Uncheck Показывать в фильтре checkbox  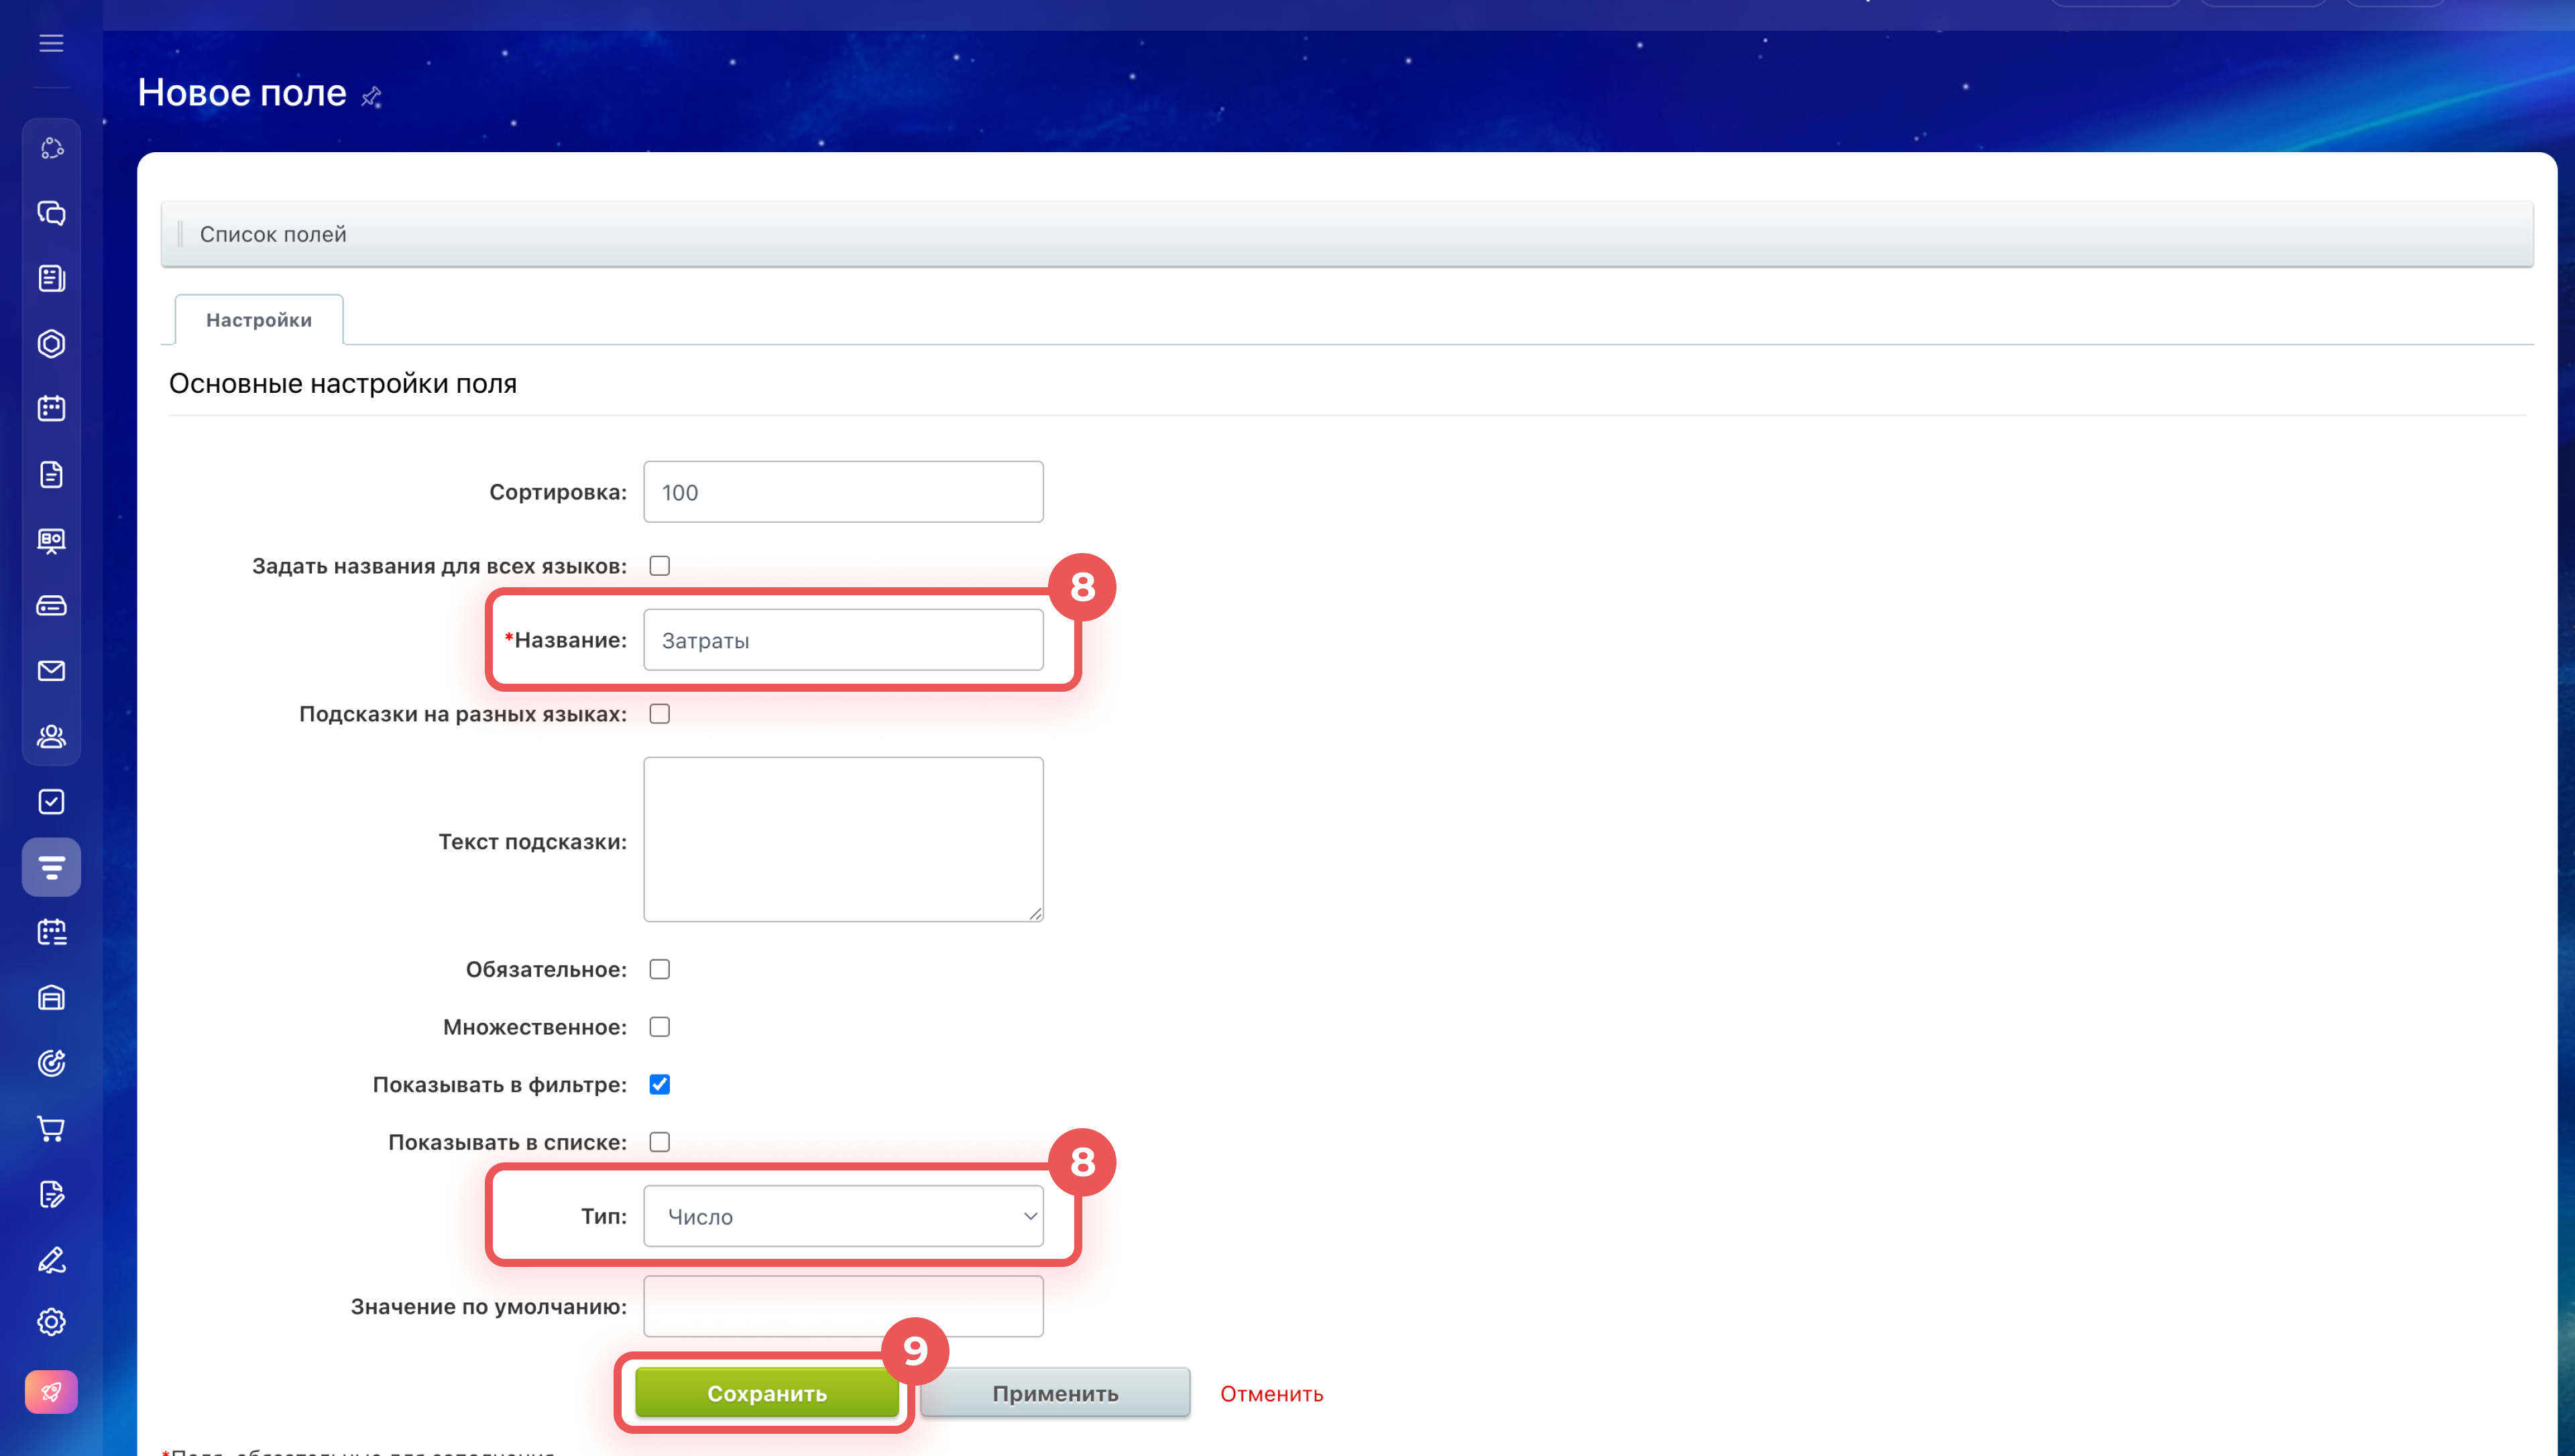click(659, 1084)
